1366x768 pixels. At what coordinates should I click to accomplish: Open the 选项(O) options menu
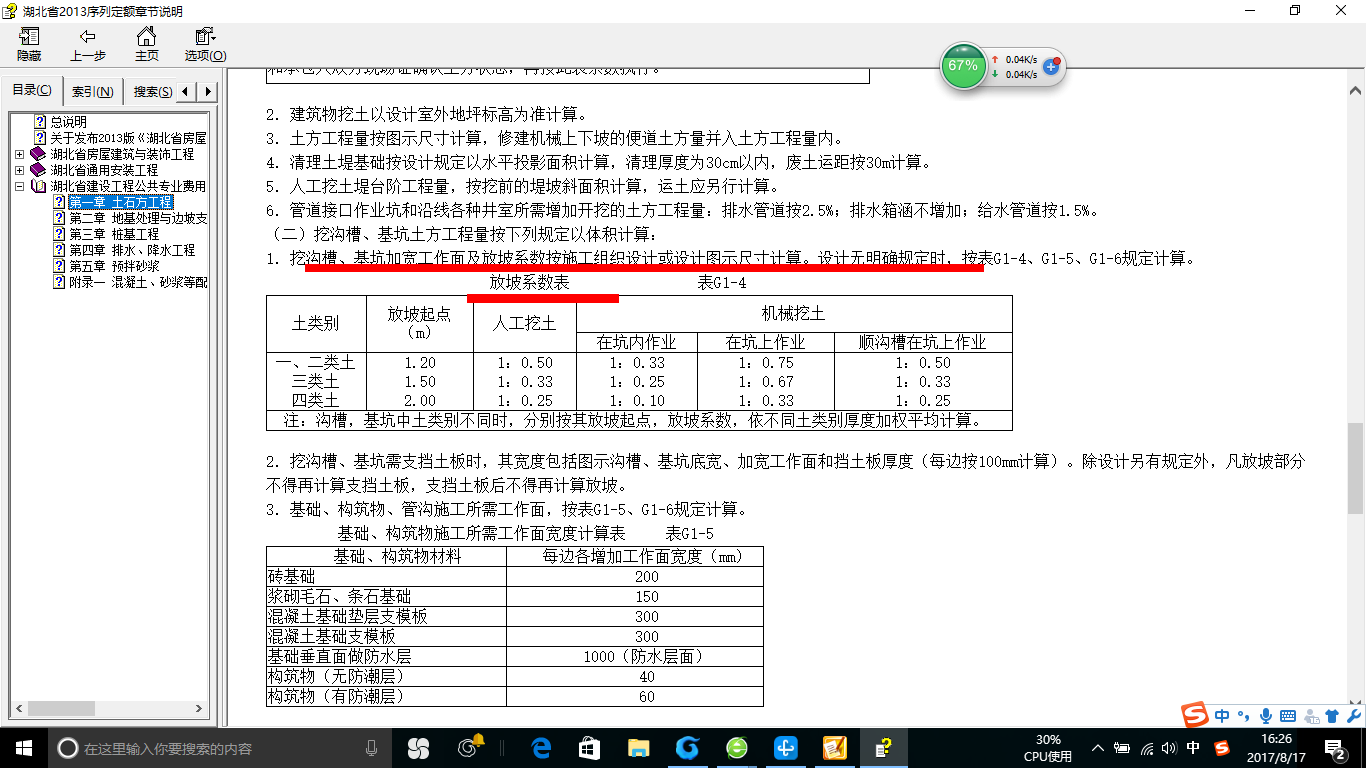205,45
